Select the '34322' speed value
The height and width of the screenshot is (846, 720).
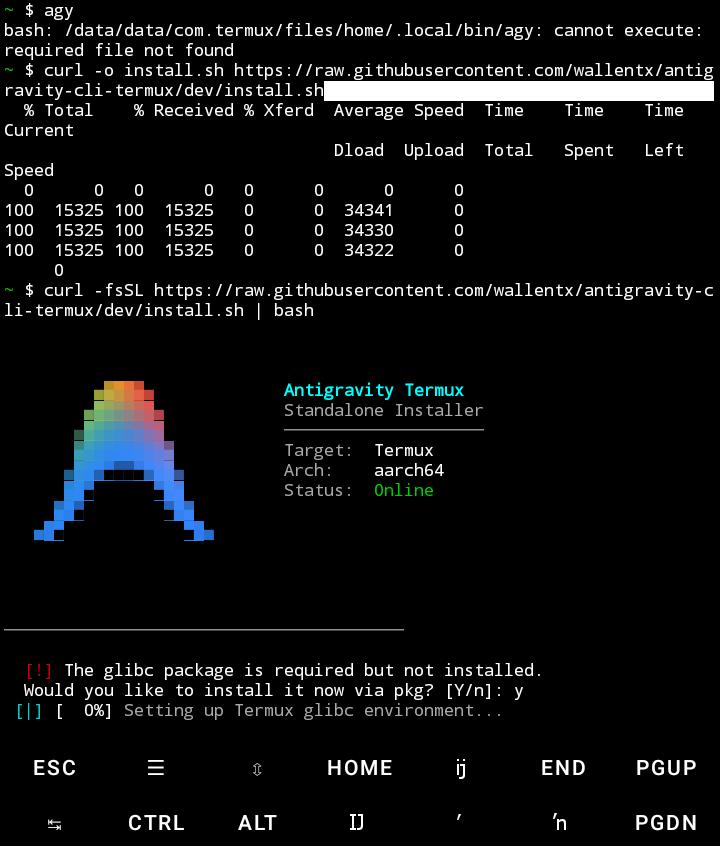coord(369,250)
